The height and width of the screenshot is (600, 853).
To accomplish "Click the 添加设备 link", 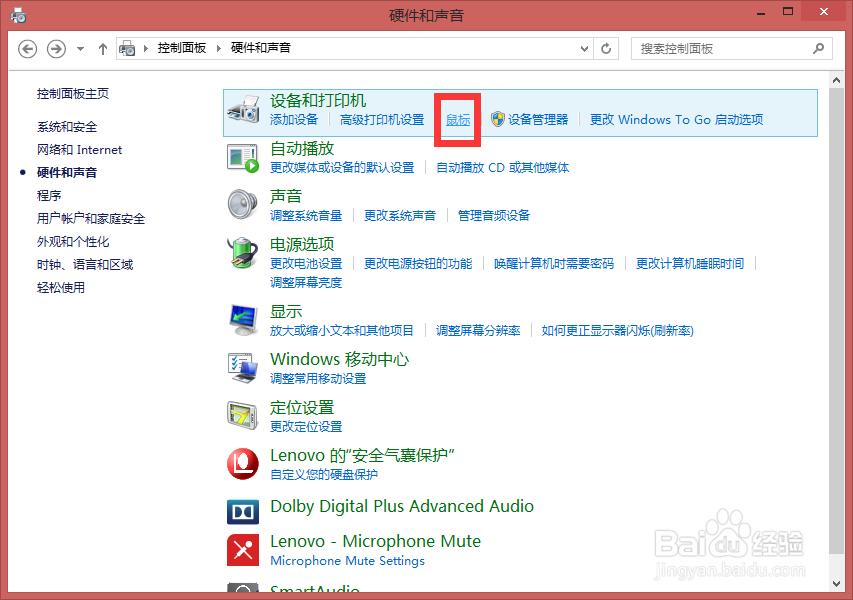I will (x=294, y=119).
